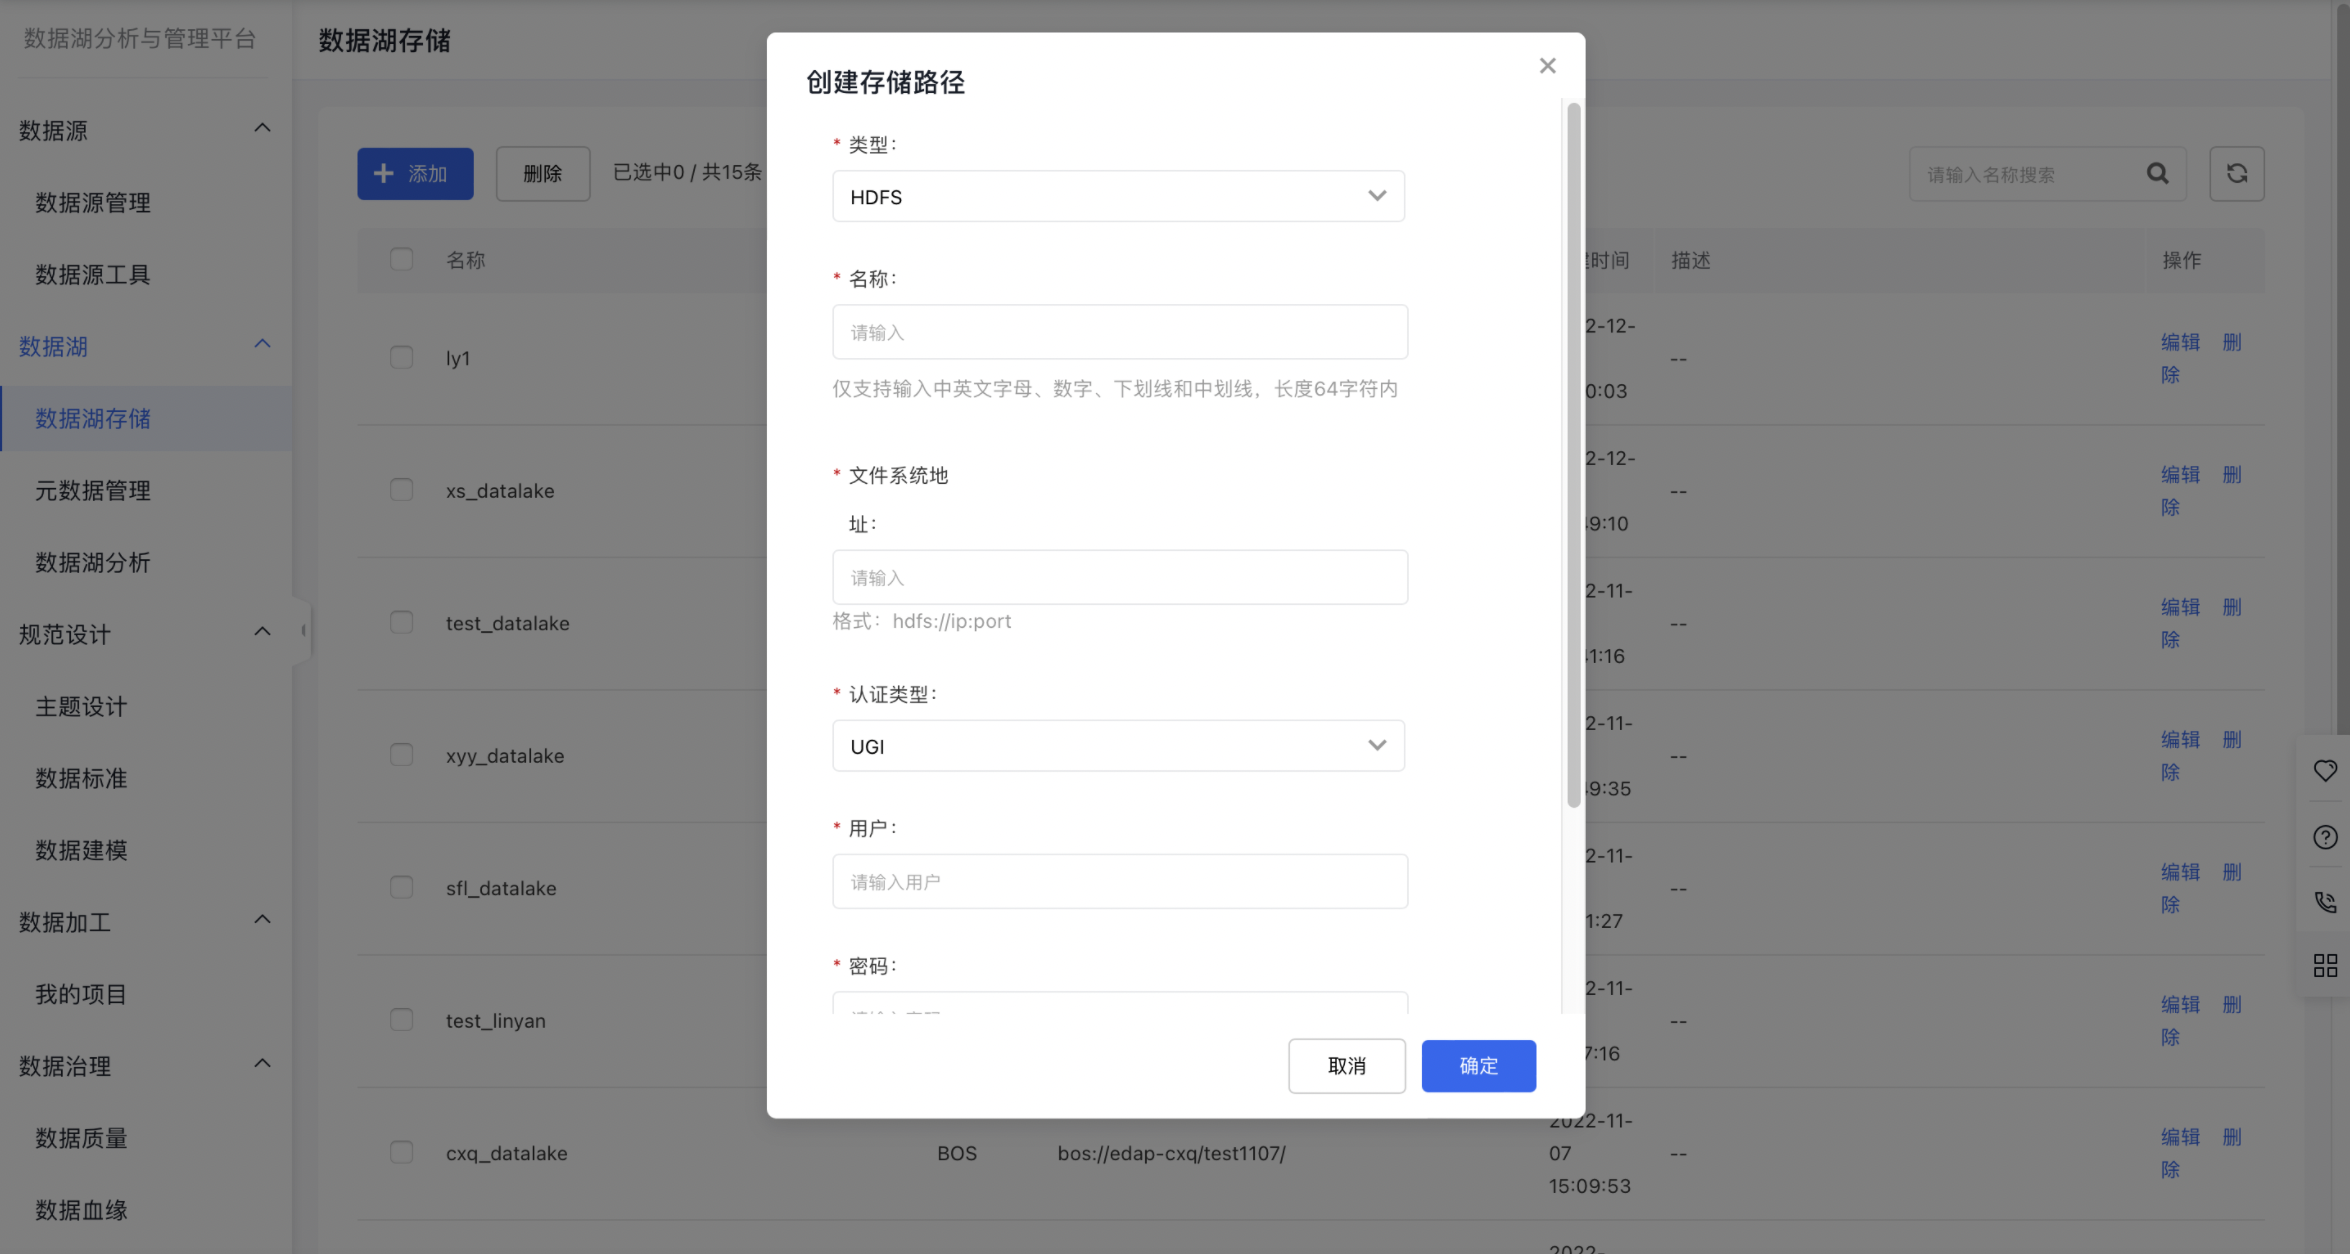Click the 描述 column header
2350x1254 pixels.
tap(1691, 260)
